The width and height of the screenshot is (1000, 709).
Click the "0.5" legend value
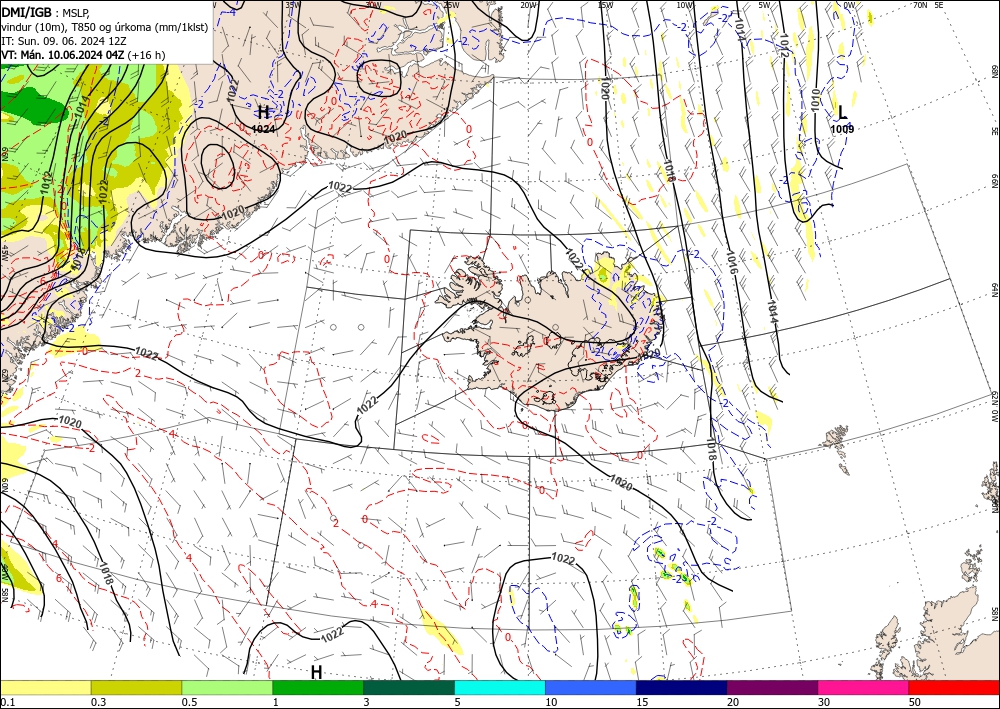(x=188, y=702)
